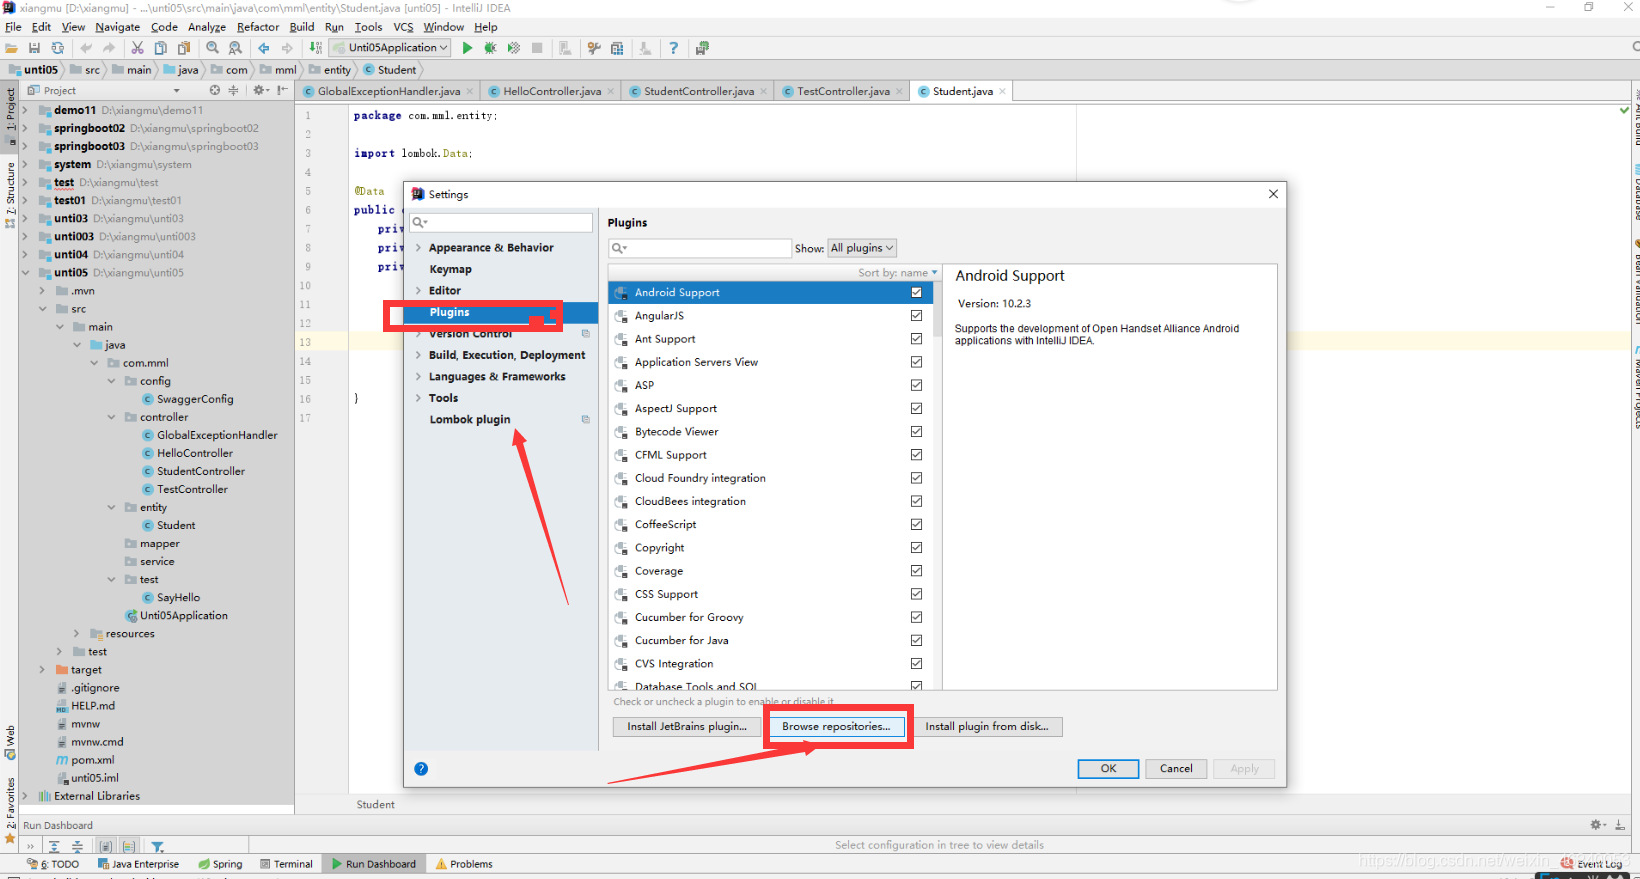Open the Unti05Application run configuration dropdown
Image resolution: width=1640 pixels, height=879 pixels.
pos(390,48)
